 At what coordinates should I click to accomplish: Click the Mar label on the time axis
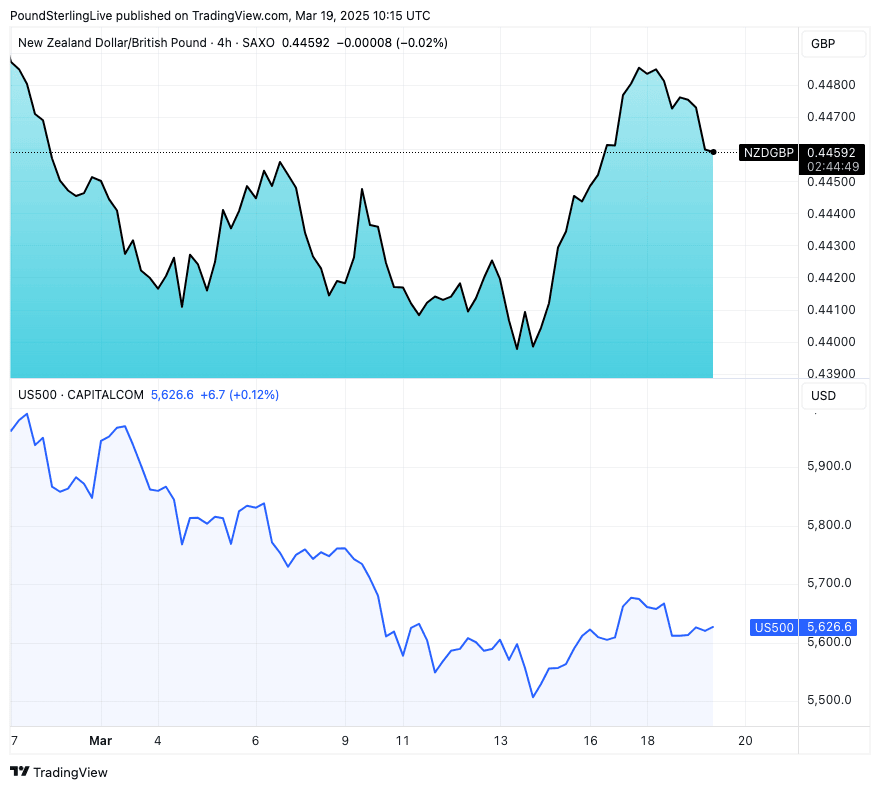click(100, 740)
